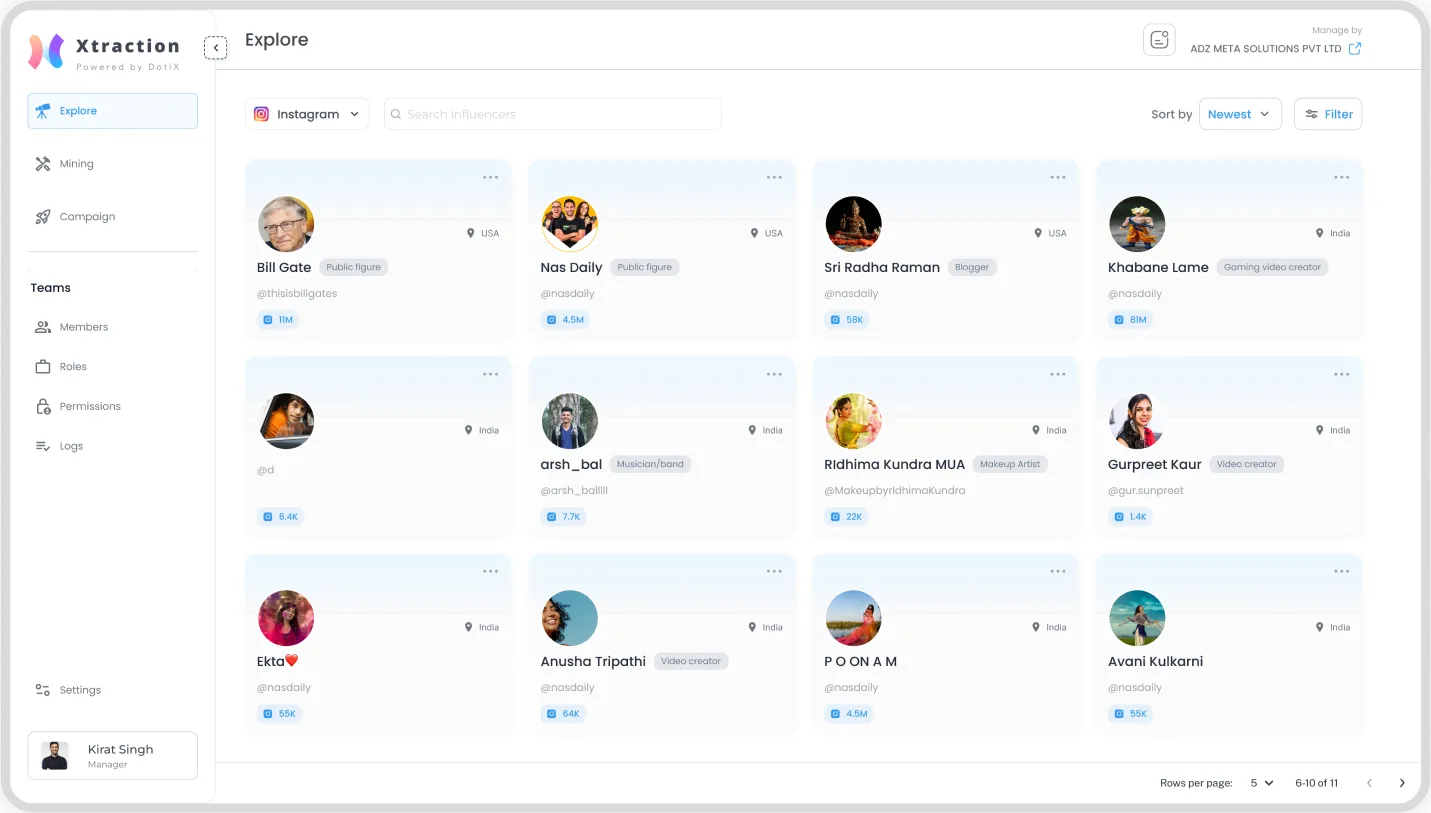Click the Instagram platform icon

[x=261, y=114]
